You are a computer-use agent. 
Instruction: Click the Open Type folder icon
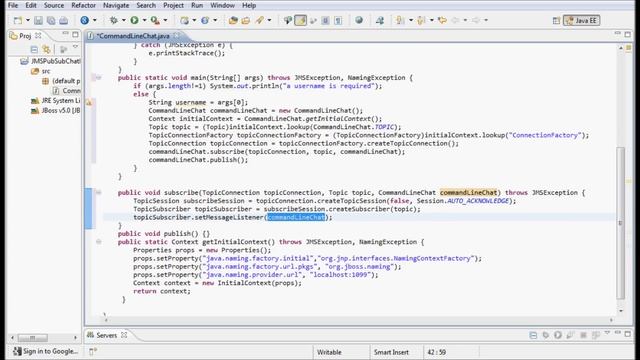tap(233, 20)
